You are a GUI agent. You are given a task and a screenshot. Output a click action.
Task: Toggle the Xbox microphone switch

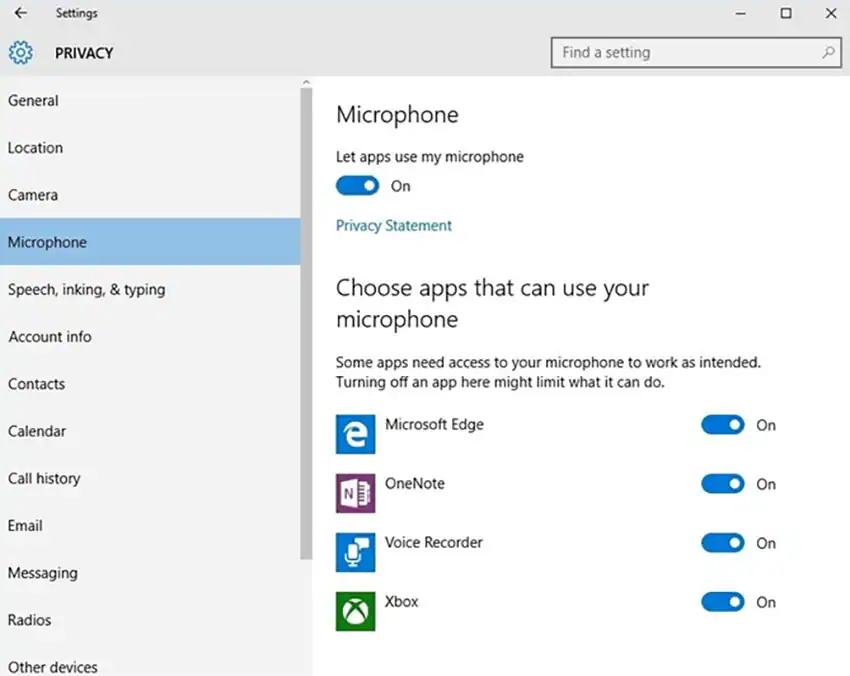(723, 602)
